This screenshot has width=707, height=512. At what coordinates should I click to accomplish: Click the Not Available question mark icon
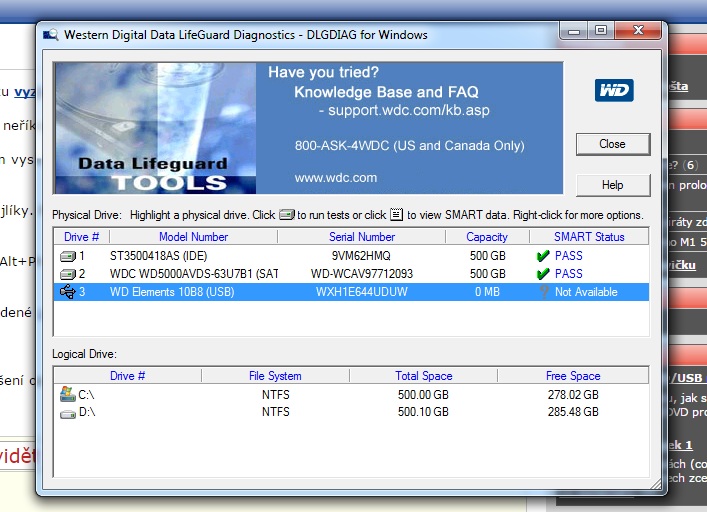[x=542, y=292]
